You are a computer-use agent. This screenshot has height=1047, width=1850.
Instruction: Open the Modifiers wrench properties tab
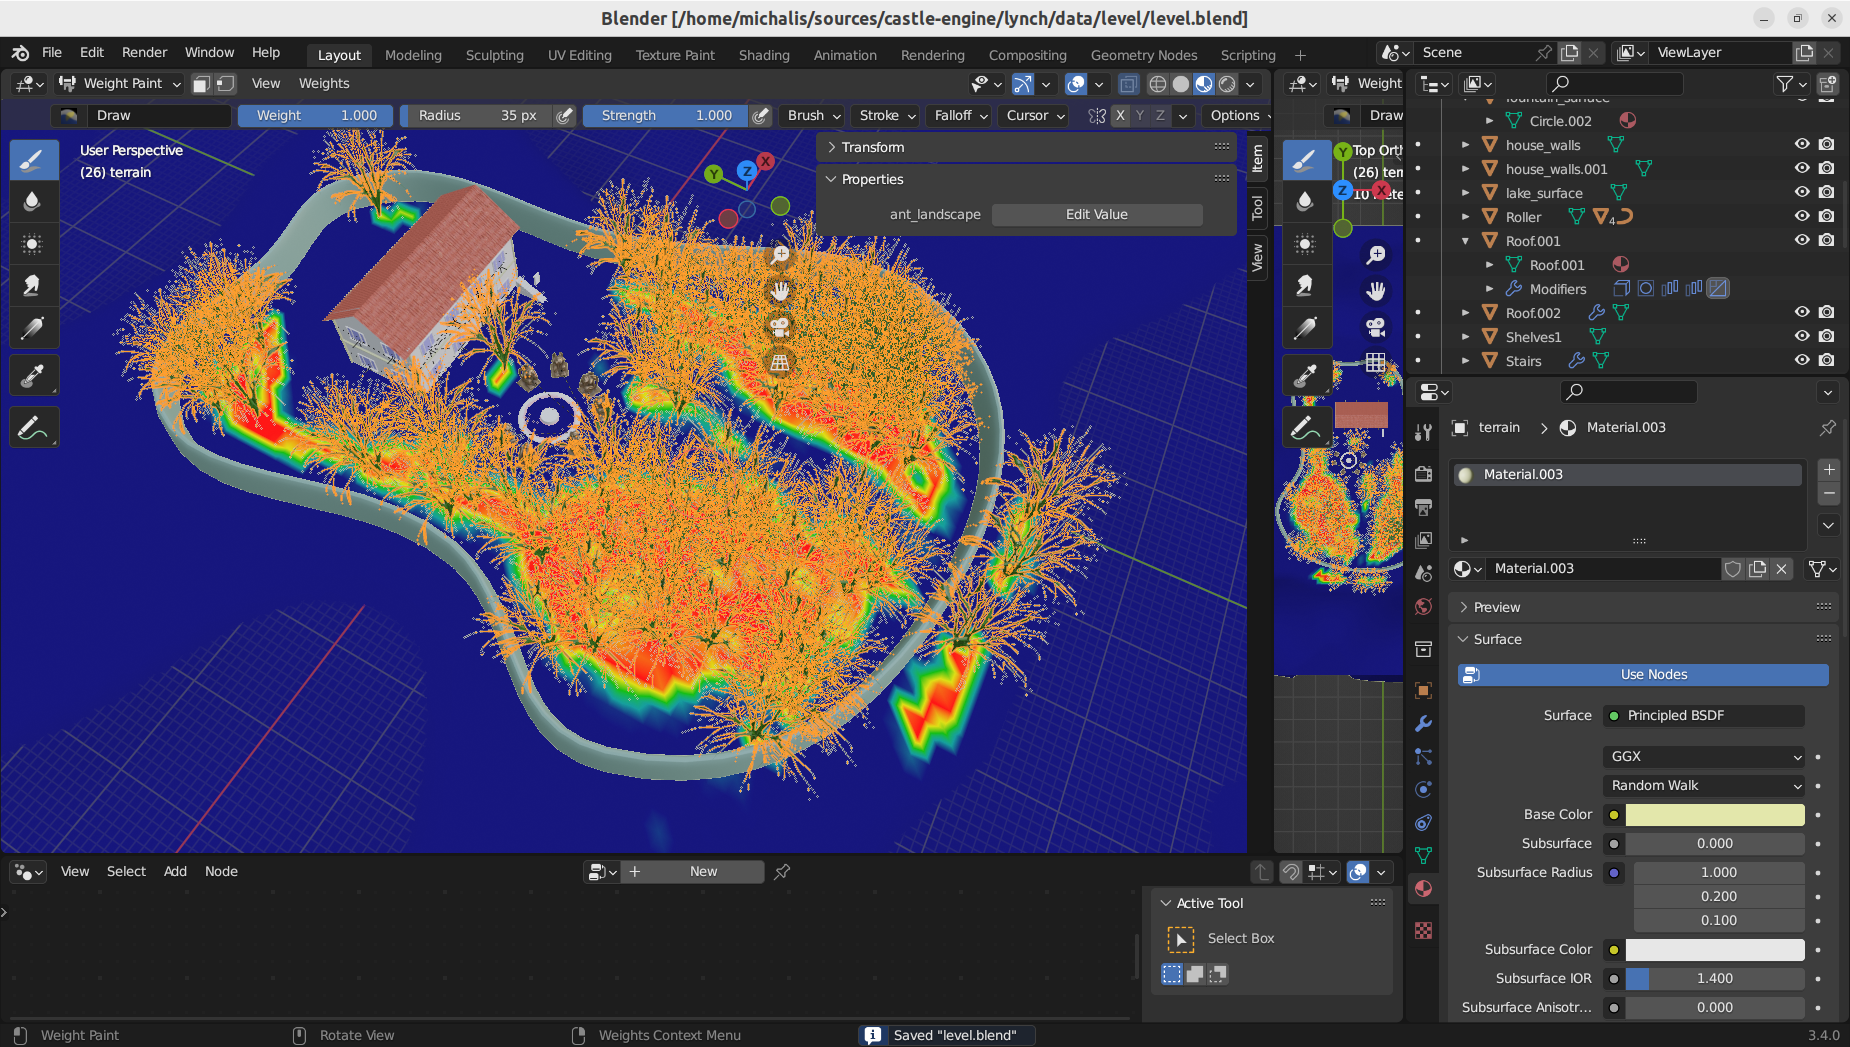1423,723
